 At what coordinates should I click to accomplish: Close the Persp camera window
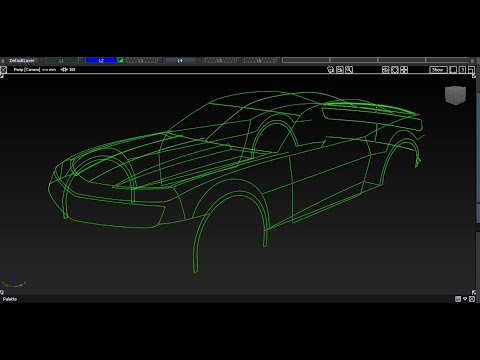click(x=3, y=69)
